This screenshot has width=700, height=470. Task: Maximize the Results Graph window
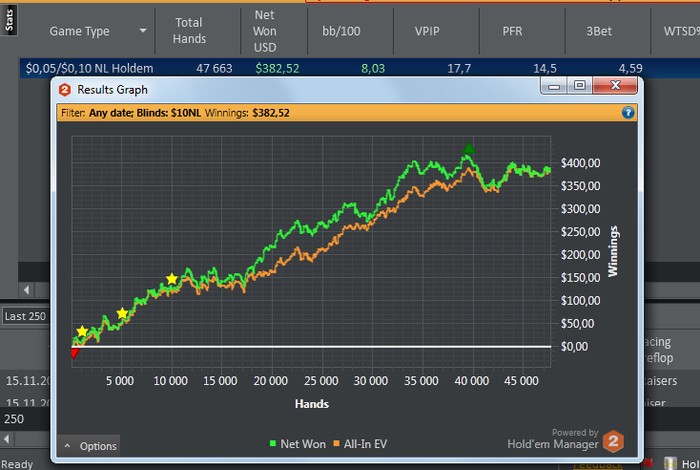point(580,85)
